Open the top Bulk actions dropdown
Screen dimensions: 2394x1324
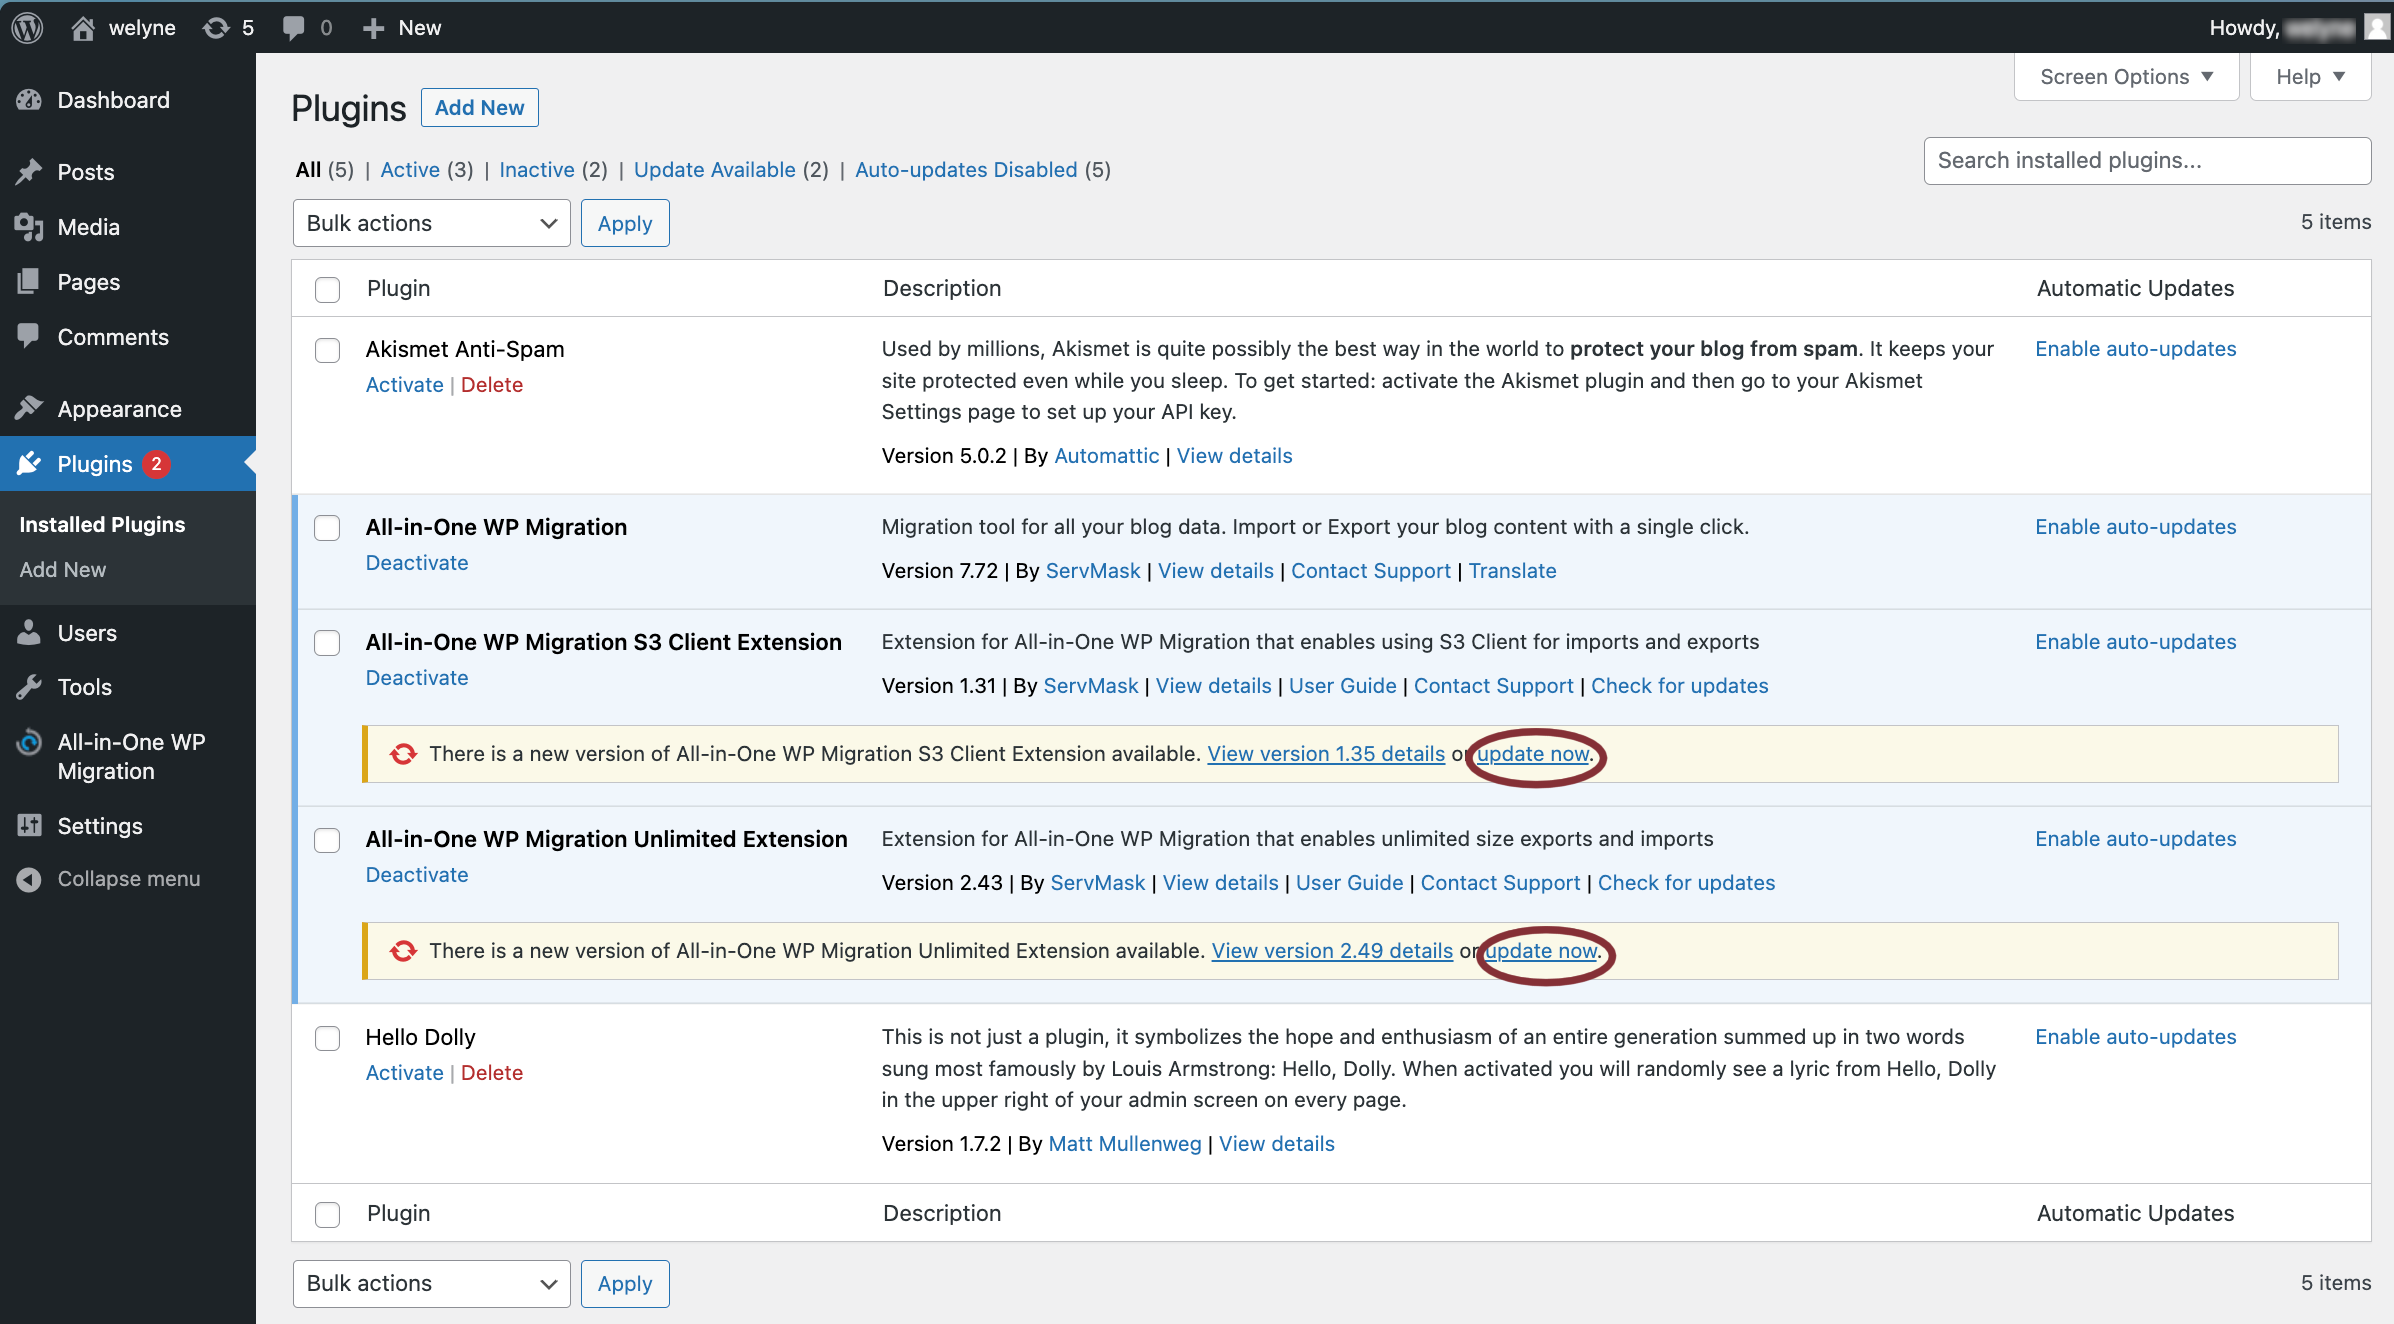431,223
